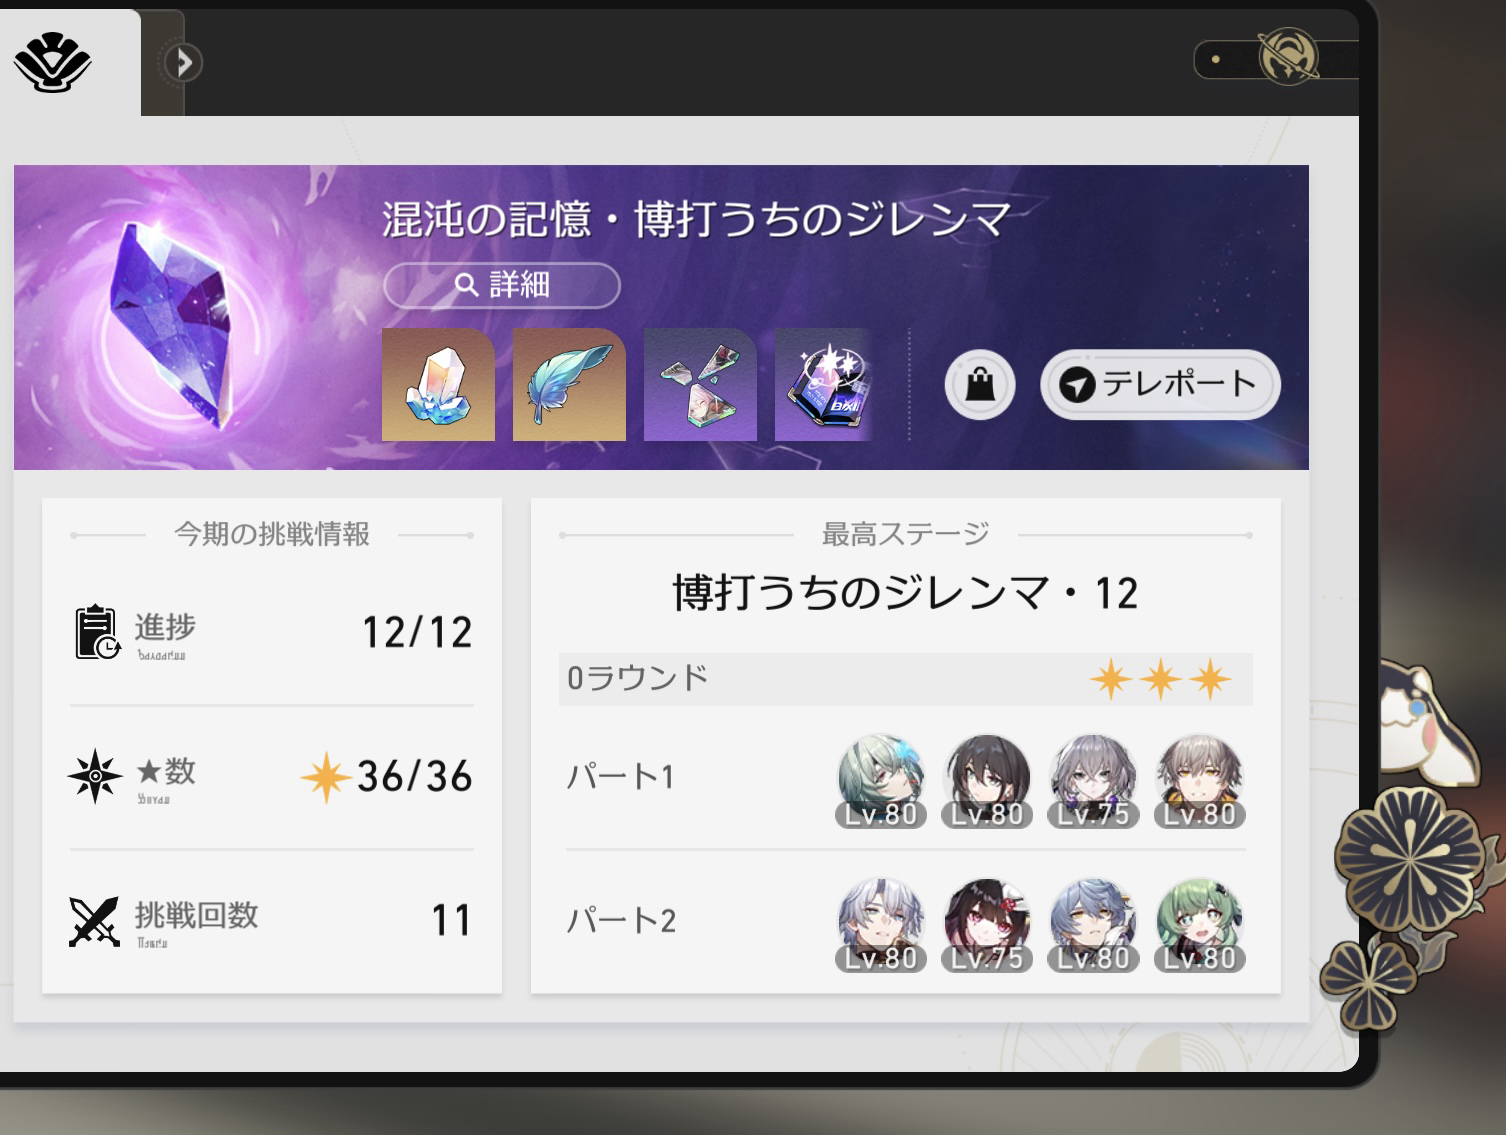Click the テレポート teleport button
The height and width of the screenshot is (1135, 1506).
pos(1160,384)
